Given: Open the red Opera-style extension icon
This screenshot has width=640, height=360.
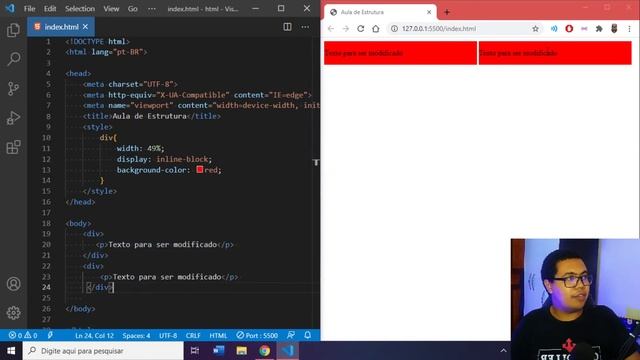Looking at the screenshot, I should 569,29.
